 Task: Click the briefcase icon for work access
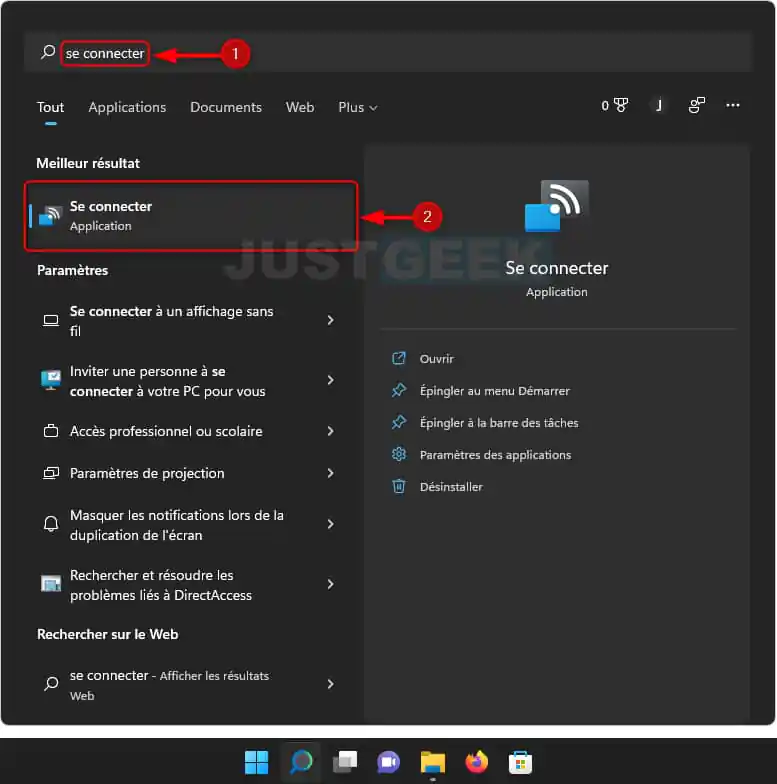tap(50, 430)
